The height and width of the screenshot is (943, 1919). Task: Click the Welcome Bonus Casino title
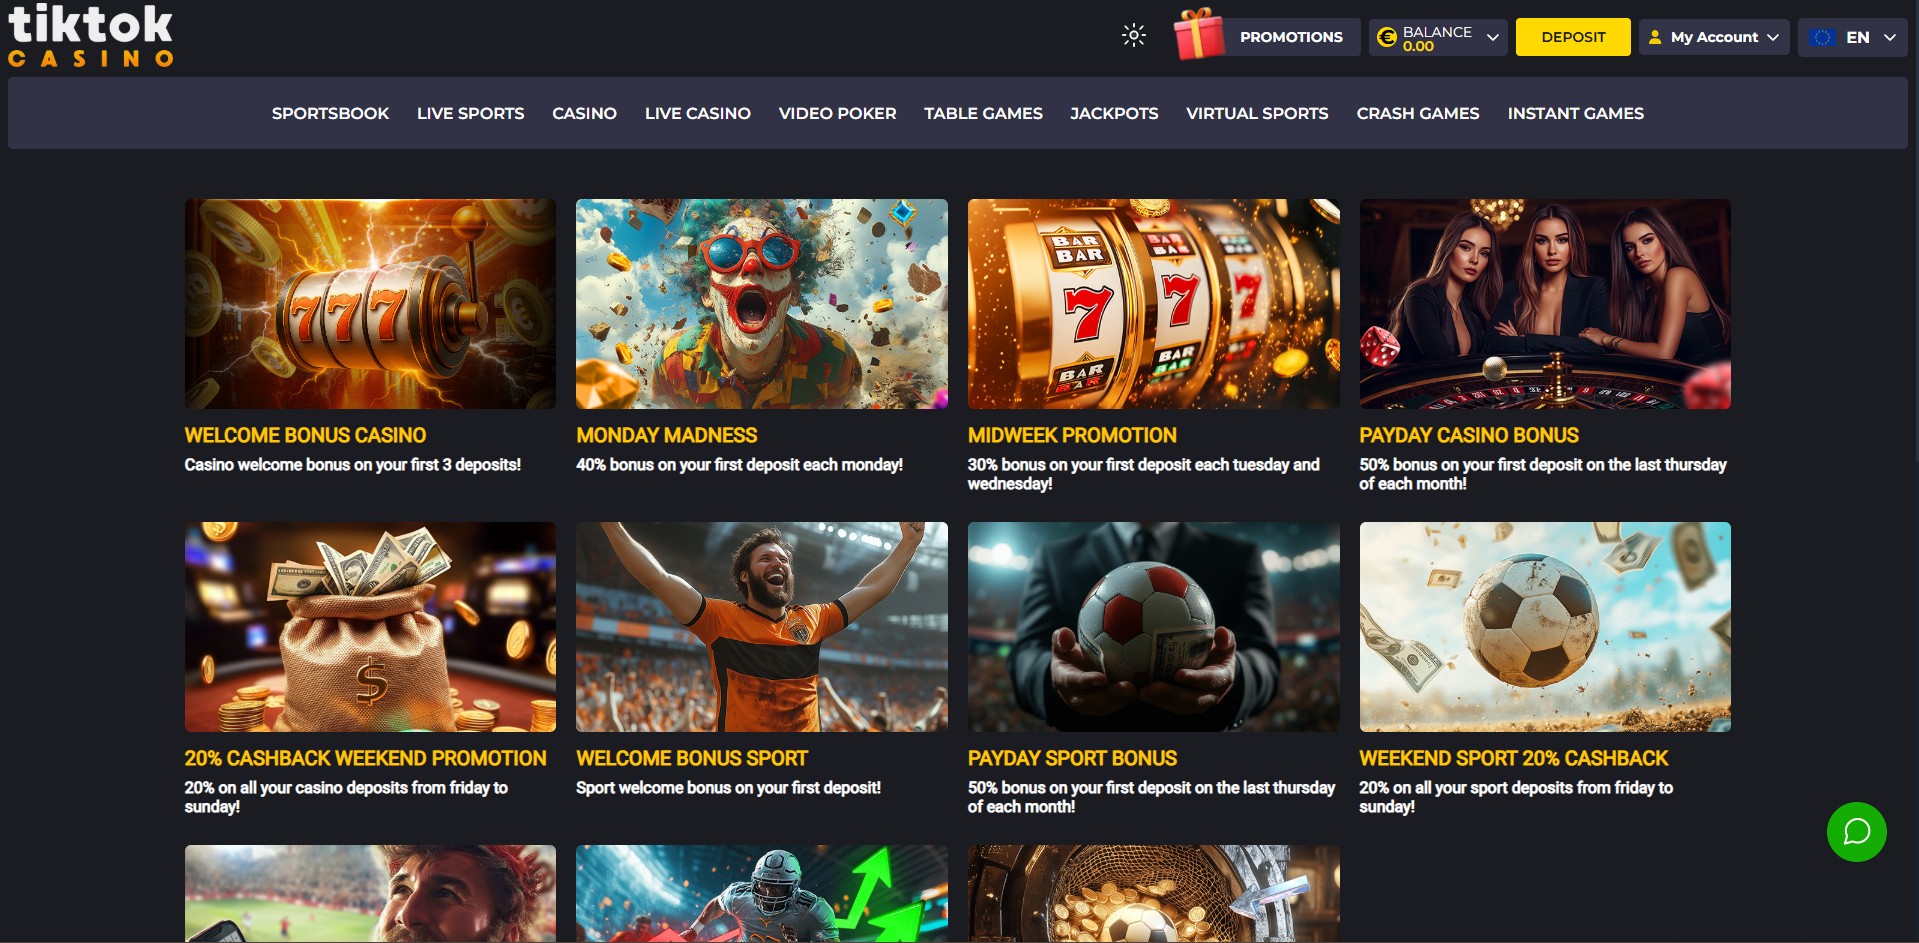pyautogui.click(x=305, y=435)
